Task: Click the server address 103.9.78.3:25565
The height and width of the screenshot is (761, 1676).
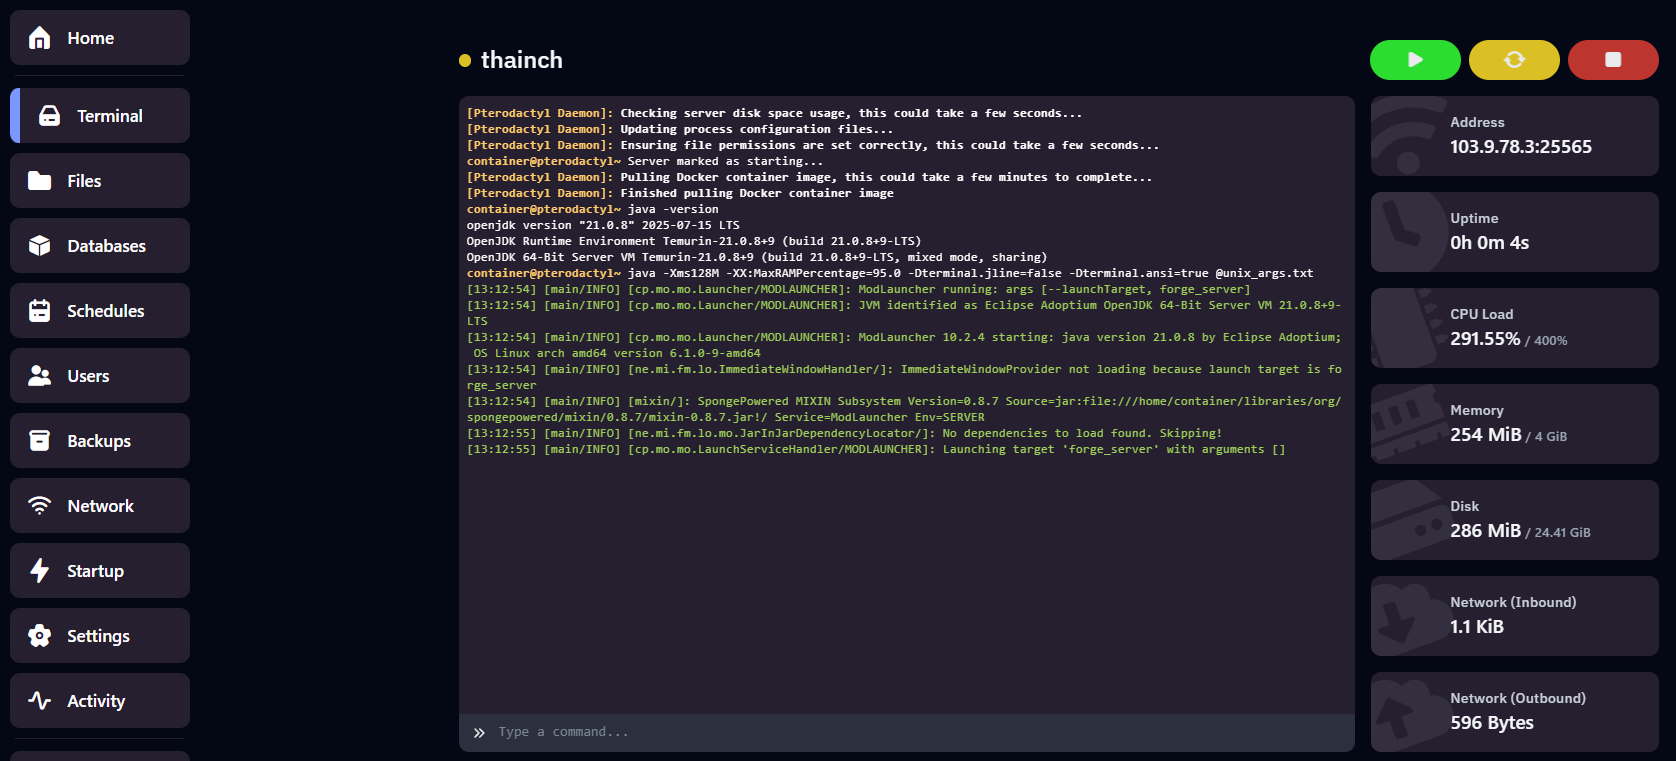Action: tap(1520, 147)
